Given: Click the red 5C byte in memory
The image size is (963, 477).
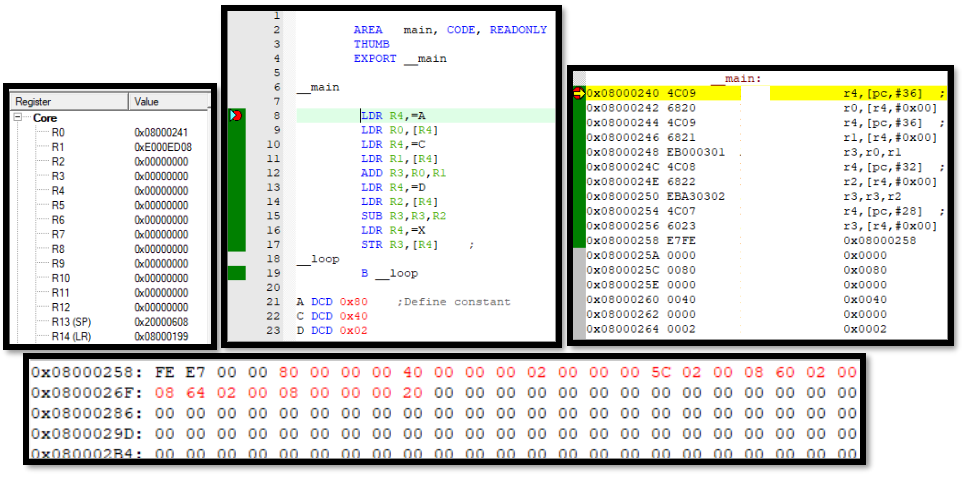Looking at the screenshot, I should (660, 372).
